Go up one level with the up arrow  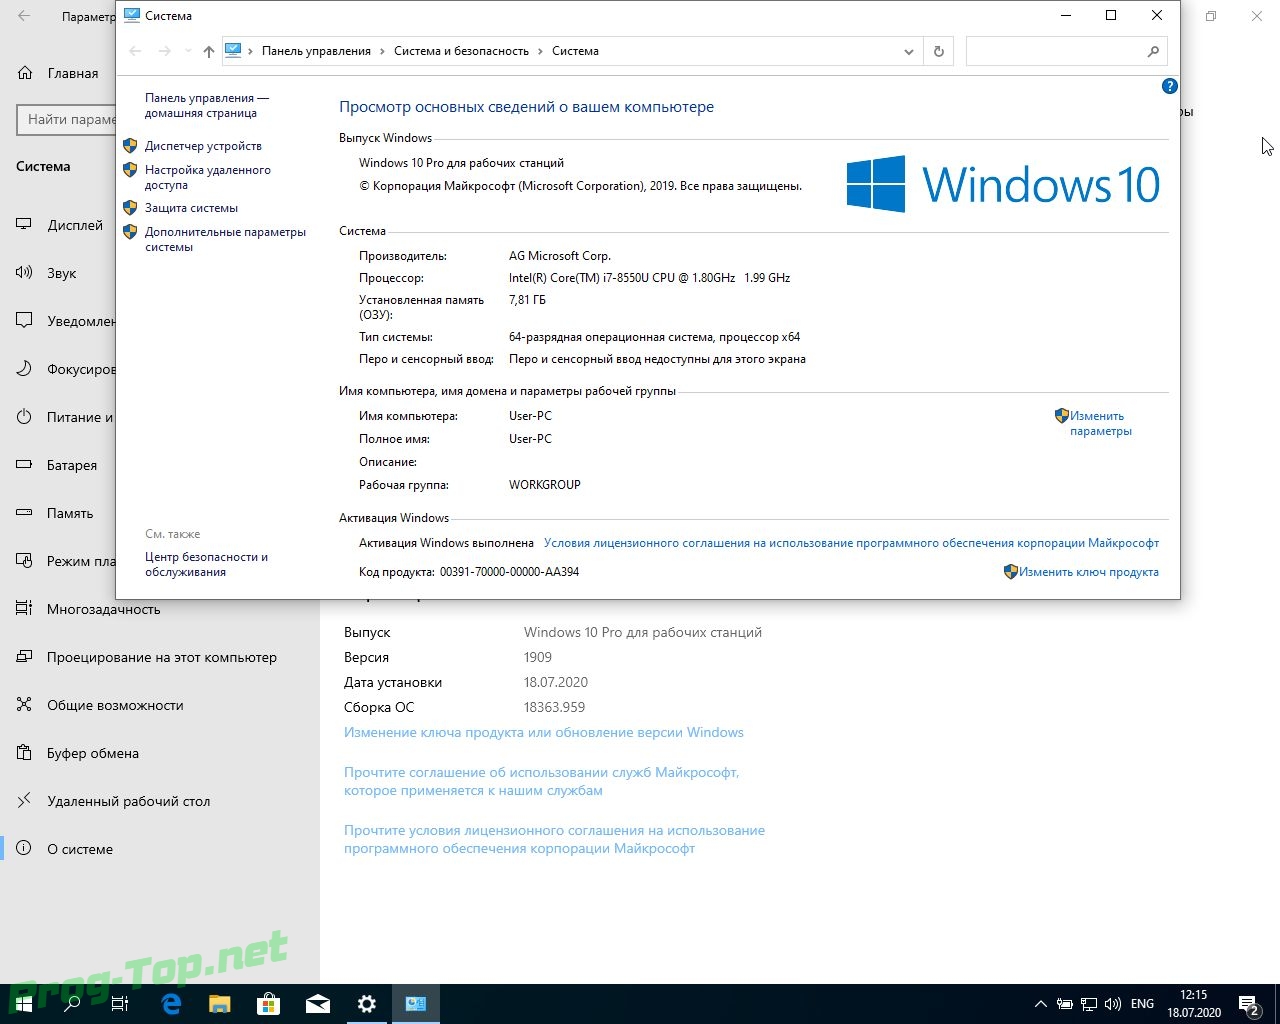[208, 51]
